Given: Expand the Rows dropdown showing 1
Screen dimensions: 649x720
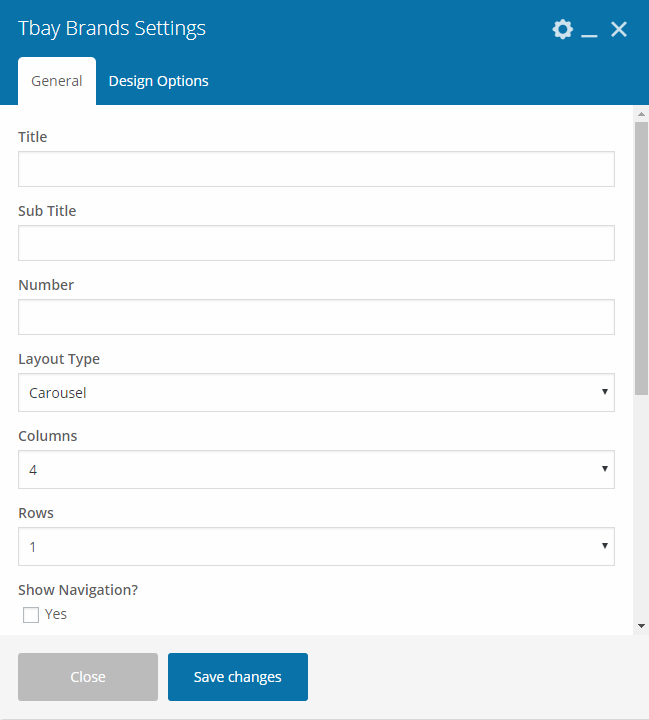Looking at the screenshot, I should pos(316,547).
